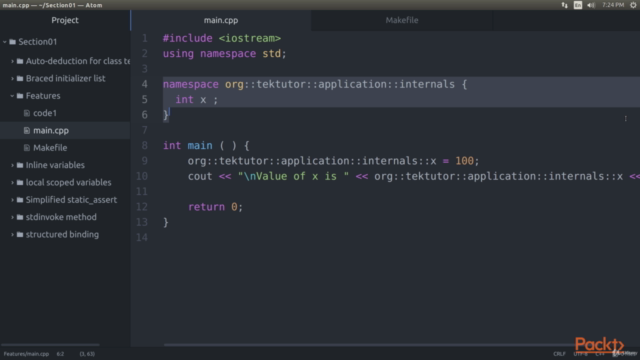The height and width of the screenshot is (360, 640).
Task: Click the 'int x ;' declaration line
Action: [x=197, y=100]
